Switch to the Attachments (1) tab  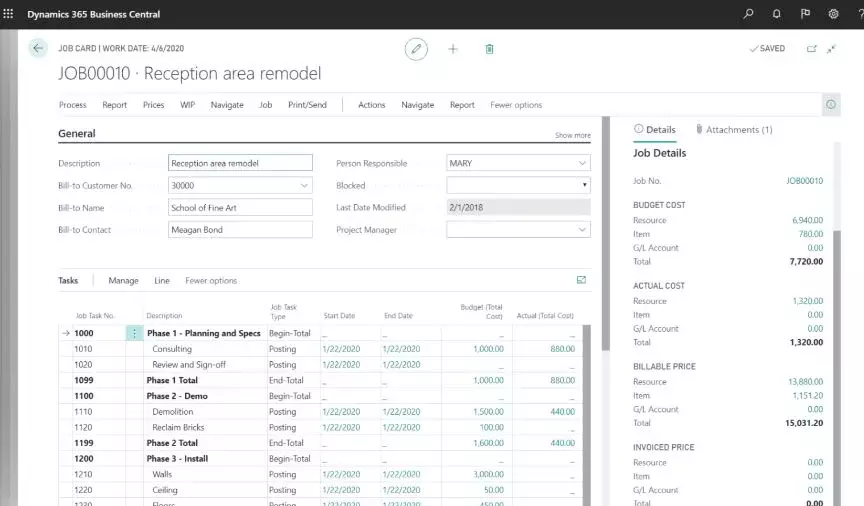click(x=734, y=130)
